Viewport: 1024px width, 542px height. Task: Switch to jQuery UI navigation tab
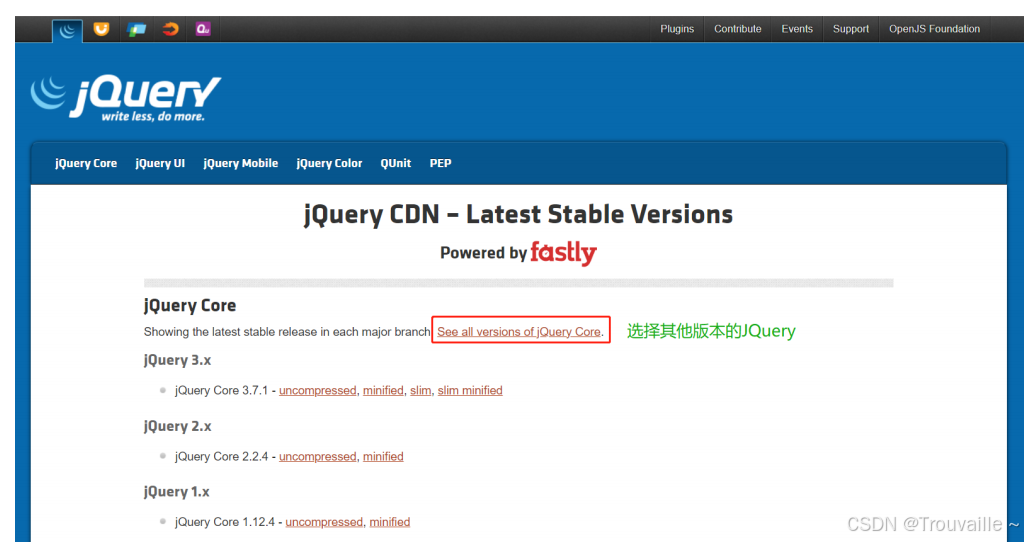point(160,163)
